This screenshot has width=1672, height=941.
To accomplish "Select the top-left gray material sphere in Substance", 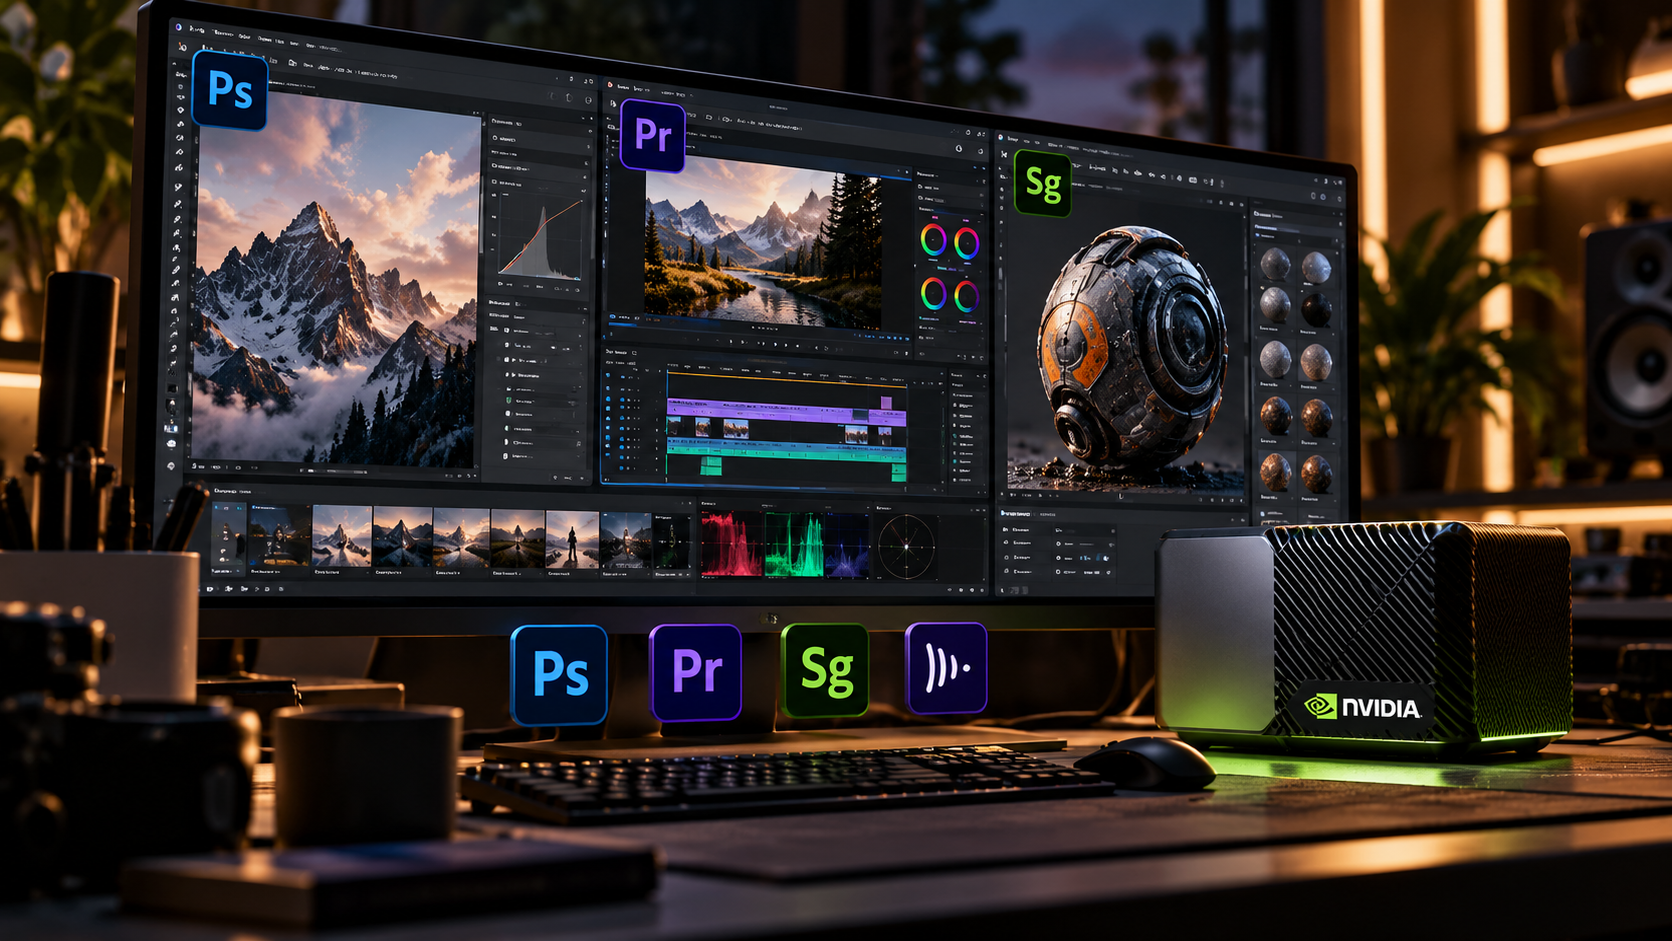I will pos(1275,264).
